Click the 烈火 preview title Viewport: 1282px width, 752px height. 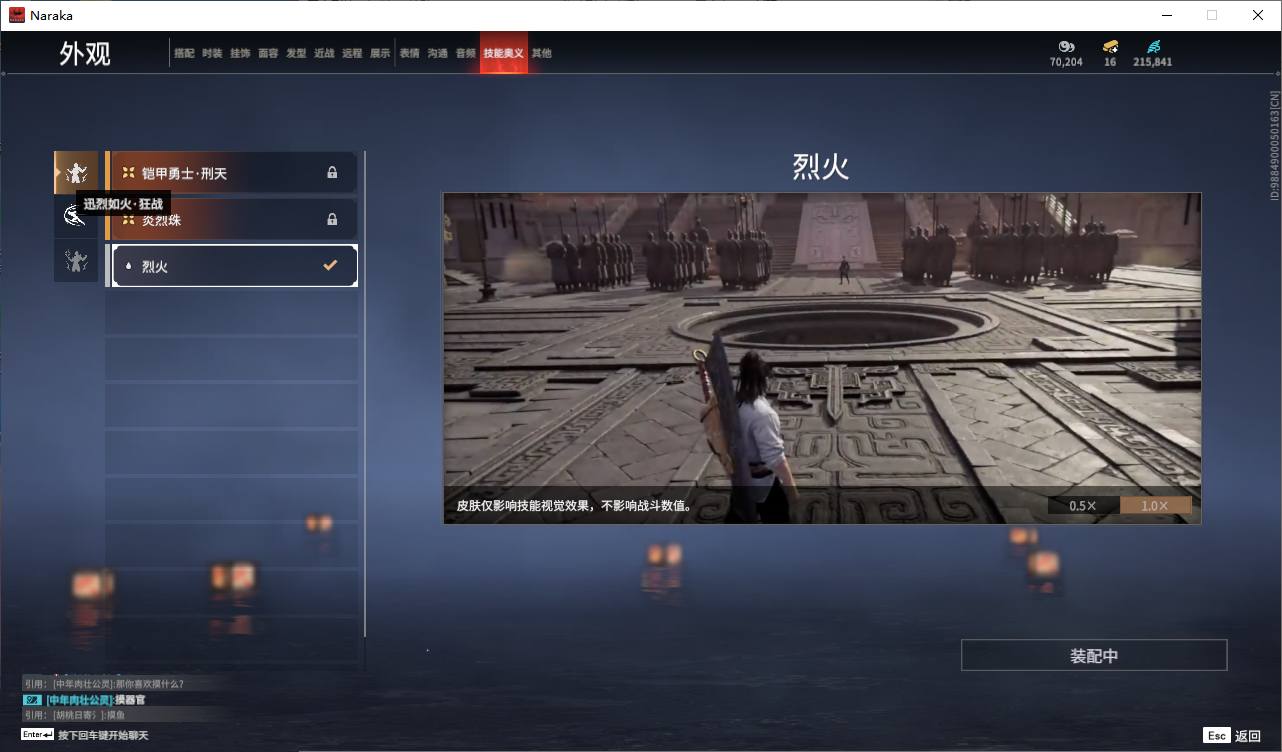821,166
